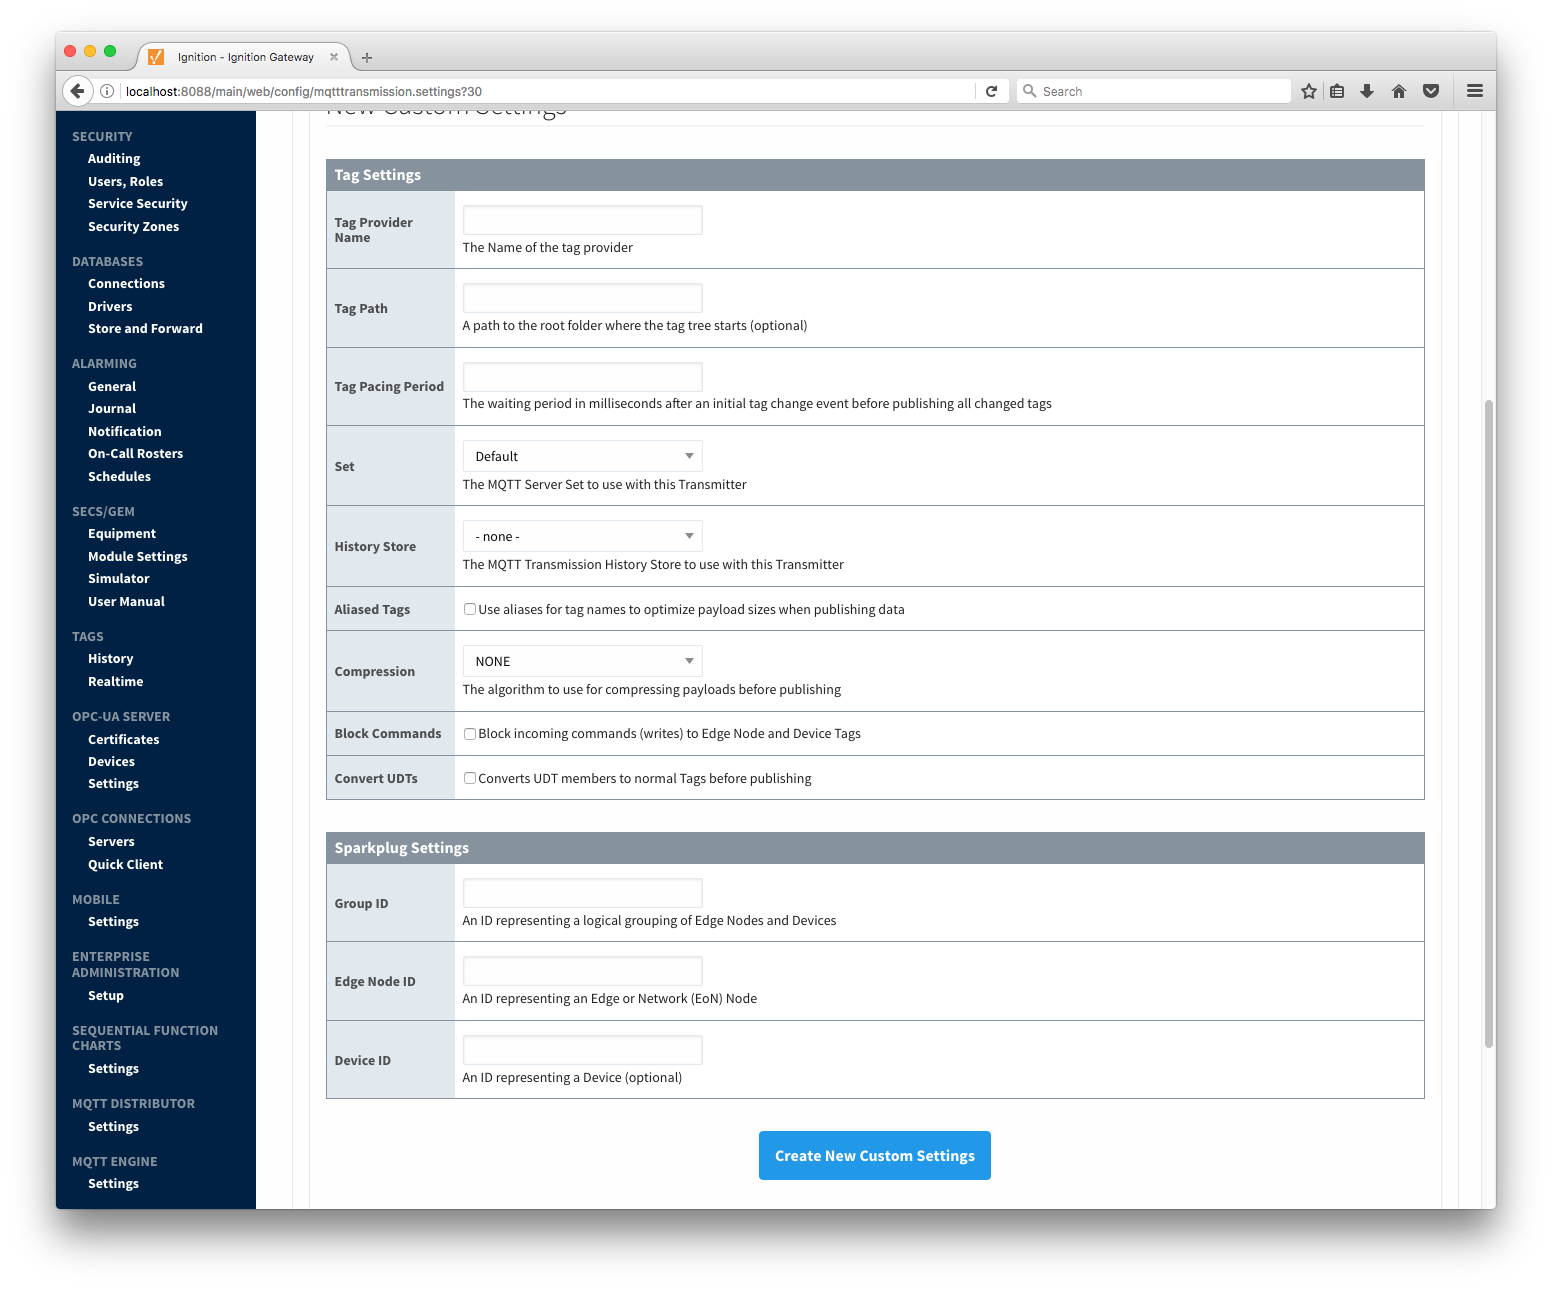Enable the Aliased Tags checkbox
Image resolution: width=1552 pixels, height=1289 pixels.
point(469,609)
